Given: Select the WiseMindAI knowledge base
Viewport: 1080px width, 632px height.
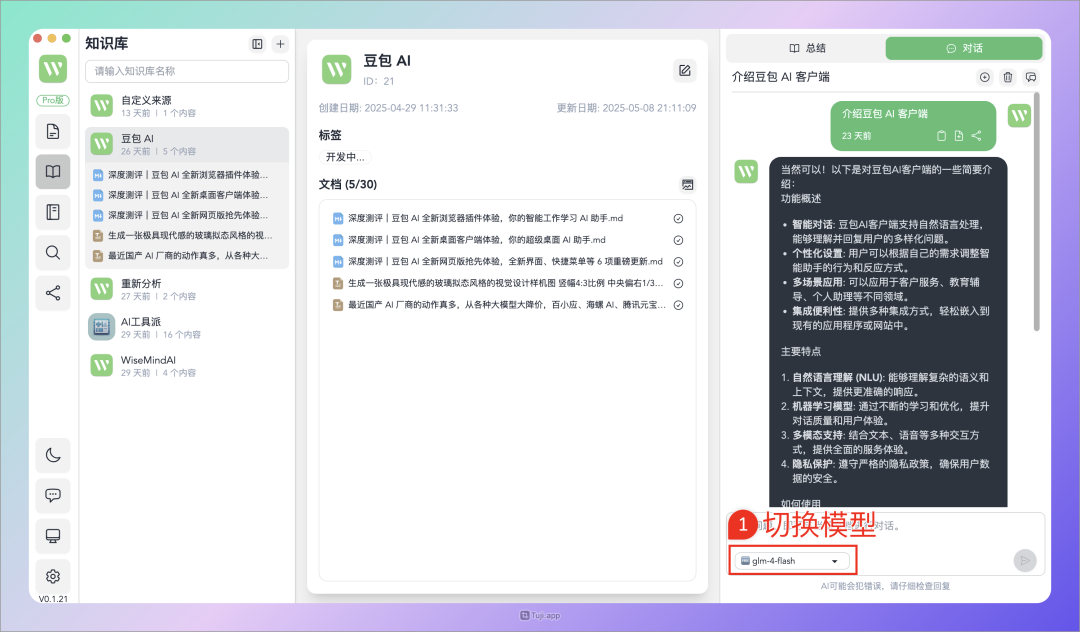Looking at the screenshot, I should click(187, 366).
